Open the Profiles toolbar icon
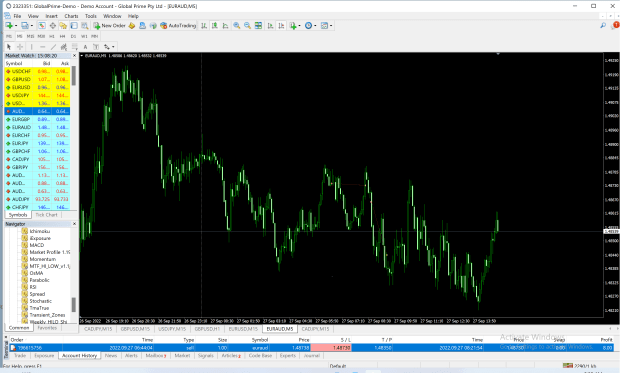Screen dimensions: 625x373 coord(25,26)
